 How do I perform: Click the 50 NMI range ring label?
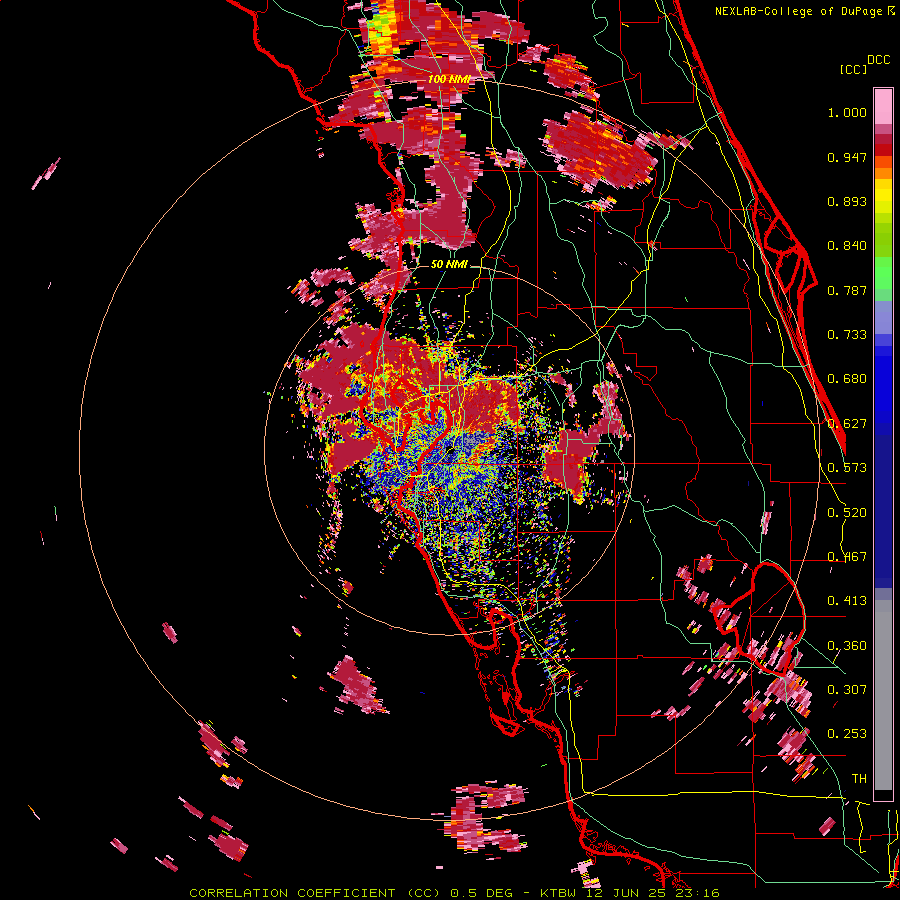pos(449,264)
